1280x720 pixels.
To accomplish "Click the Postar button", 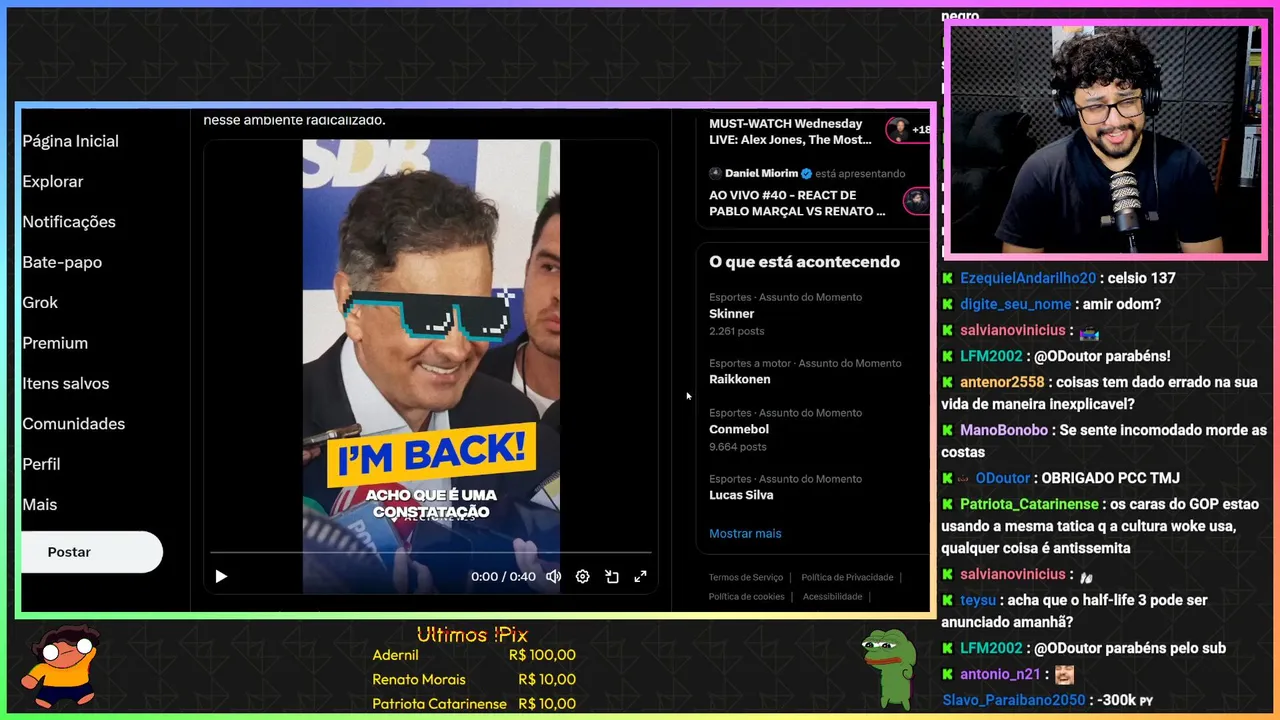I will pyautogui.click(x=91, y=552).
